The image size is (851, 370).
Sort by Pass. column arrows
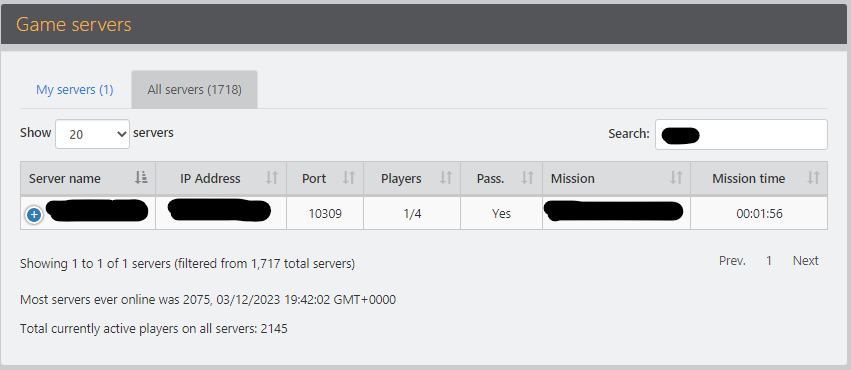coord(528,177)
